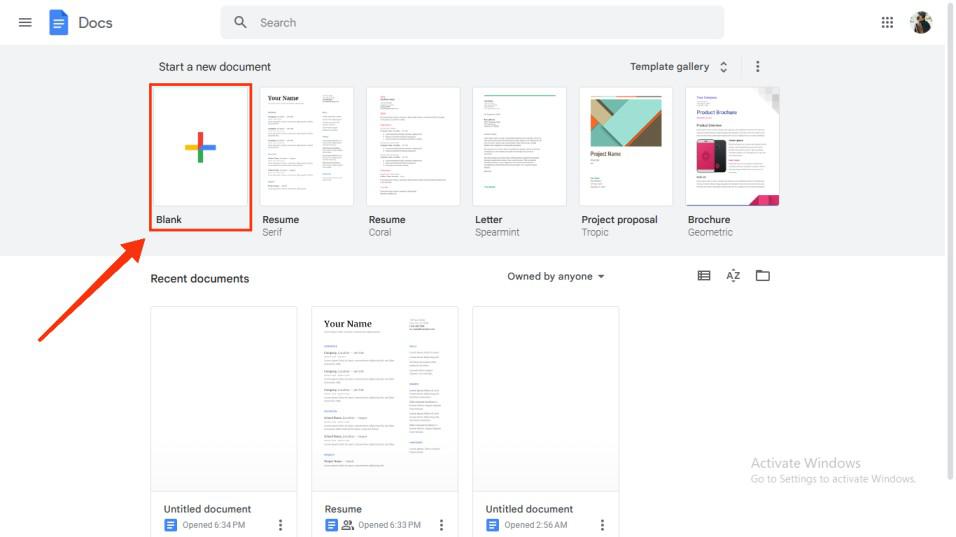Viewport: 956px width, 537px height.
Task: Click the Resume title under recent documents
Action: (x=343, y=509)
